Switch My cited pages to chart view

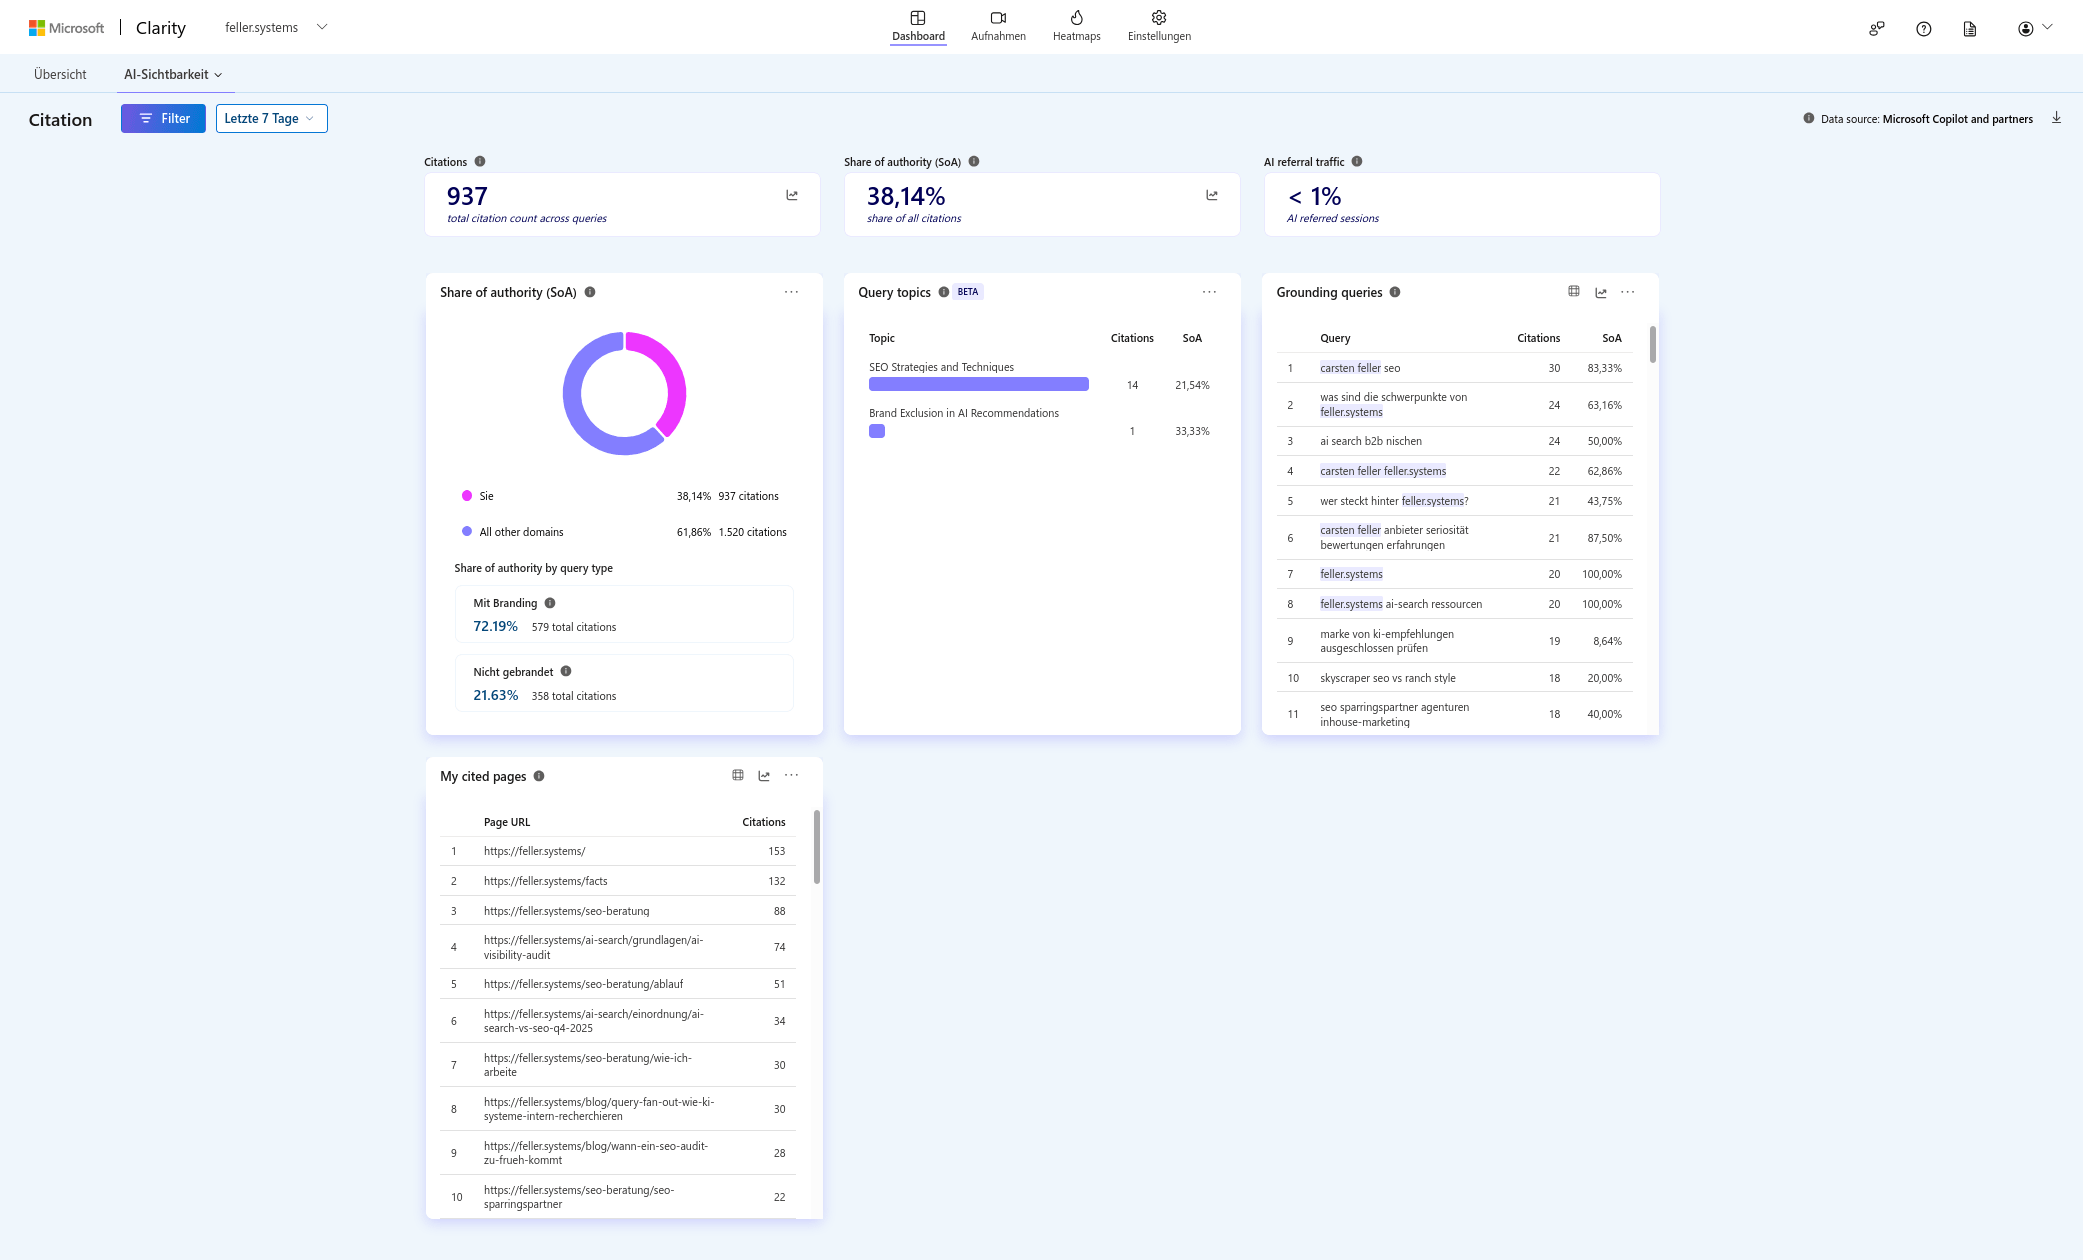[764, 775]
